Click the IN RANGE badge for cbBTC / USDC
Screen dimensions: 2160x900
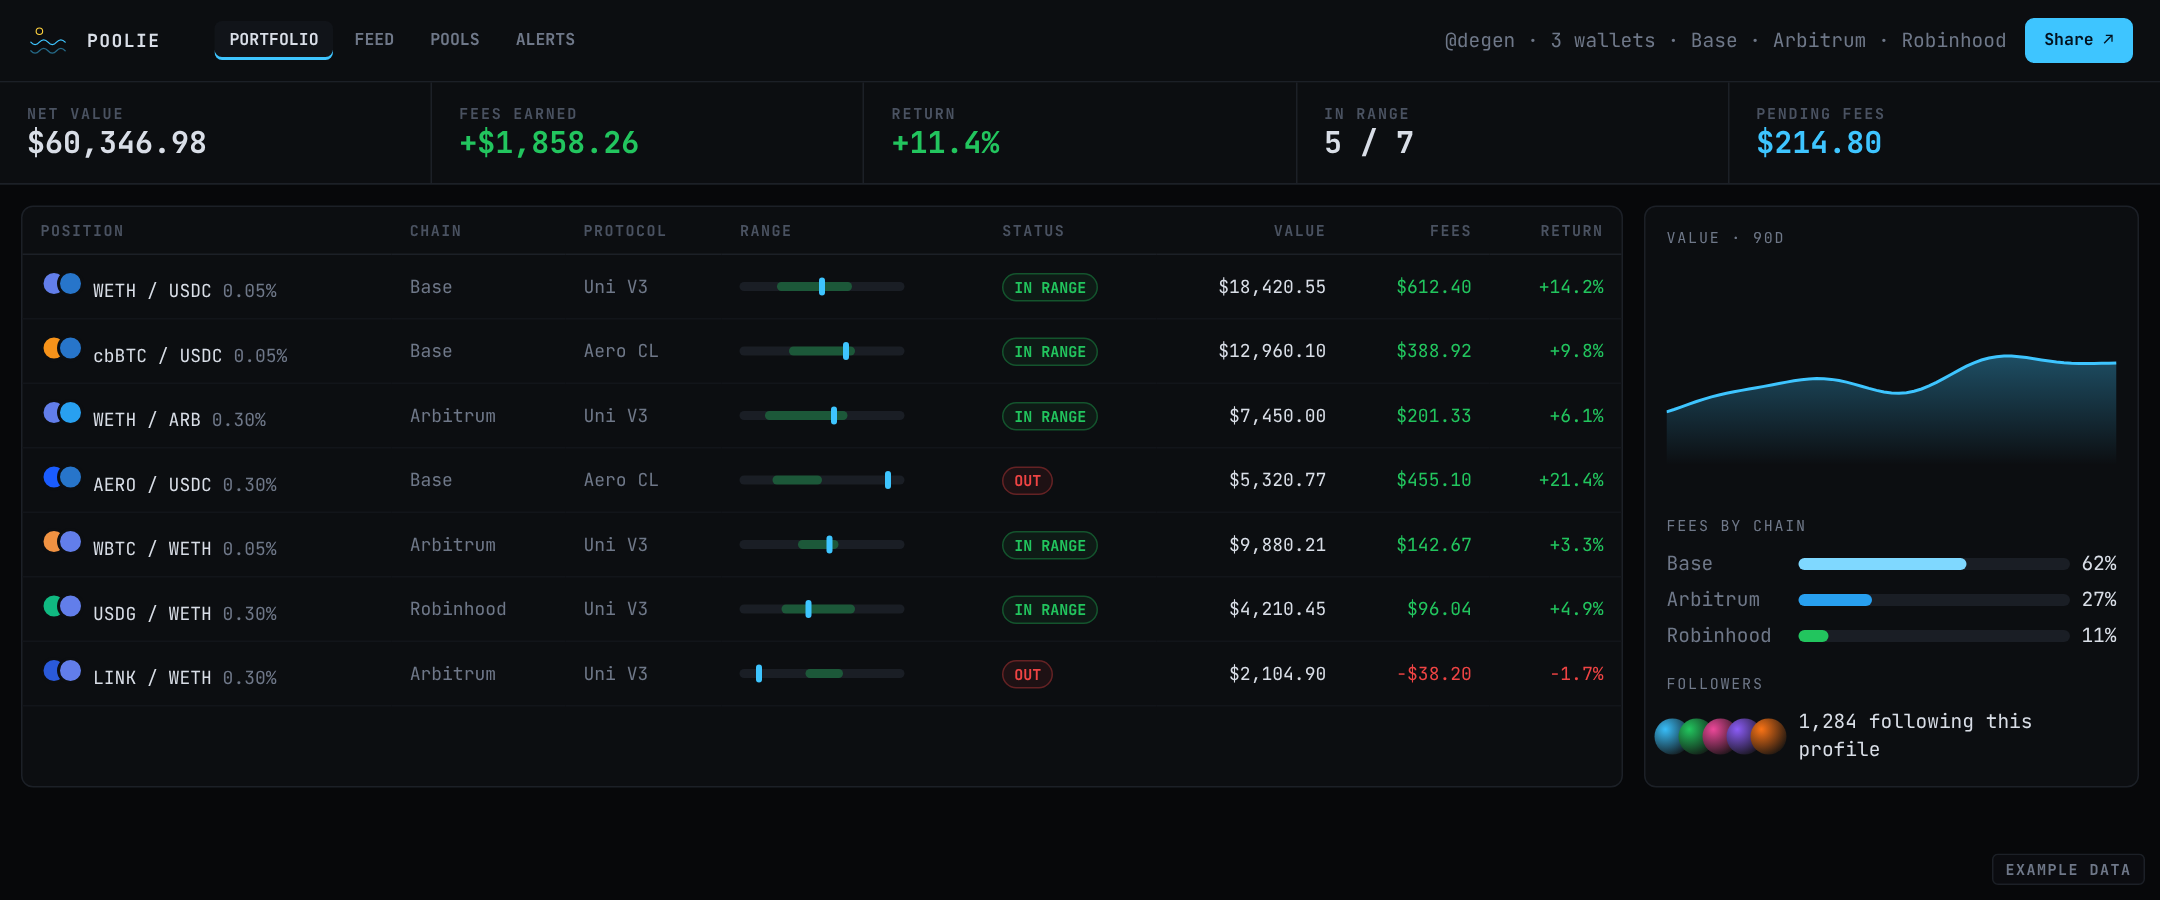click(x=1050, y=352)
